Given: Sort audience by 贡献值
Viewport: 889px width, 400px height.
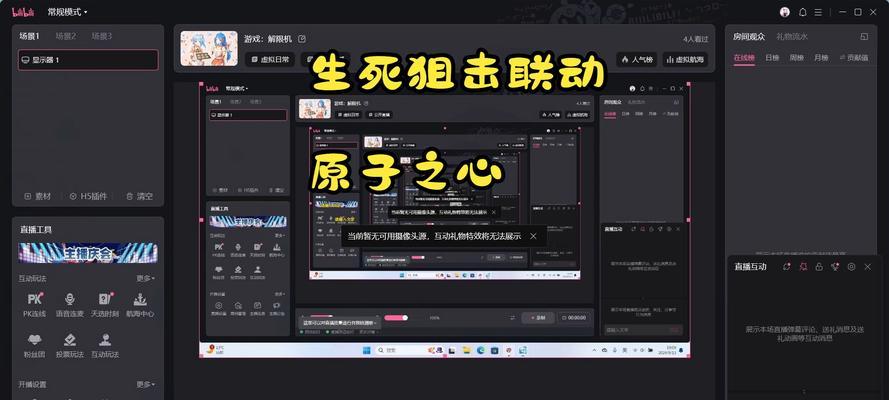Looking at the screenshot, I should 853,58.
